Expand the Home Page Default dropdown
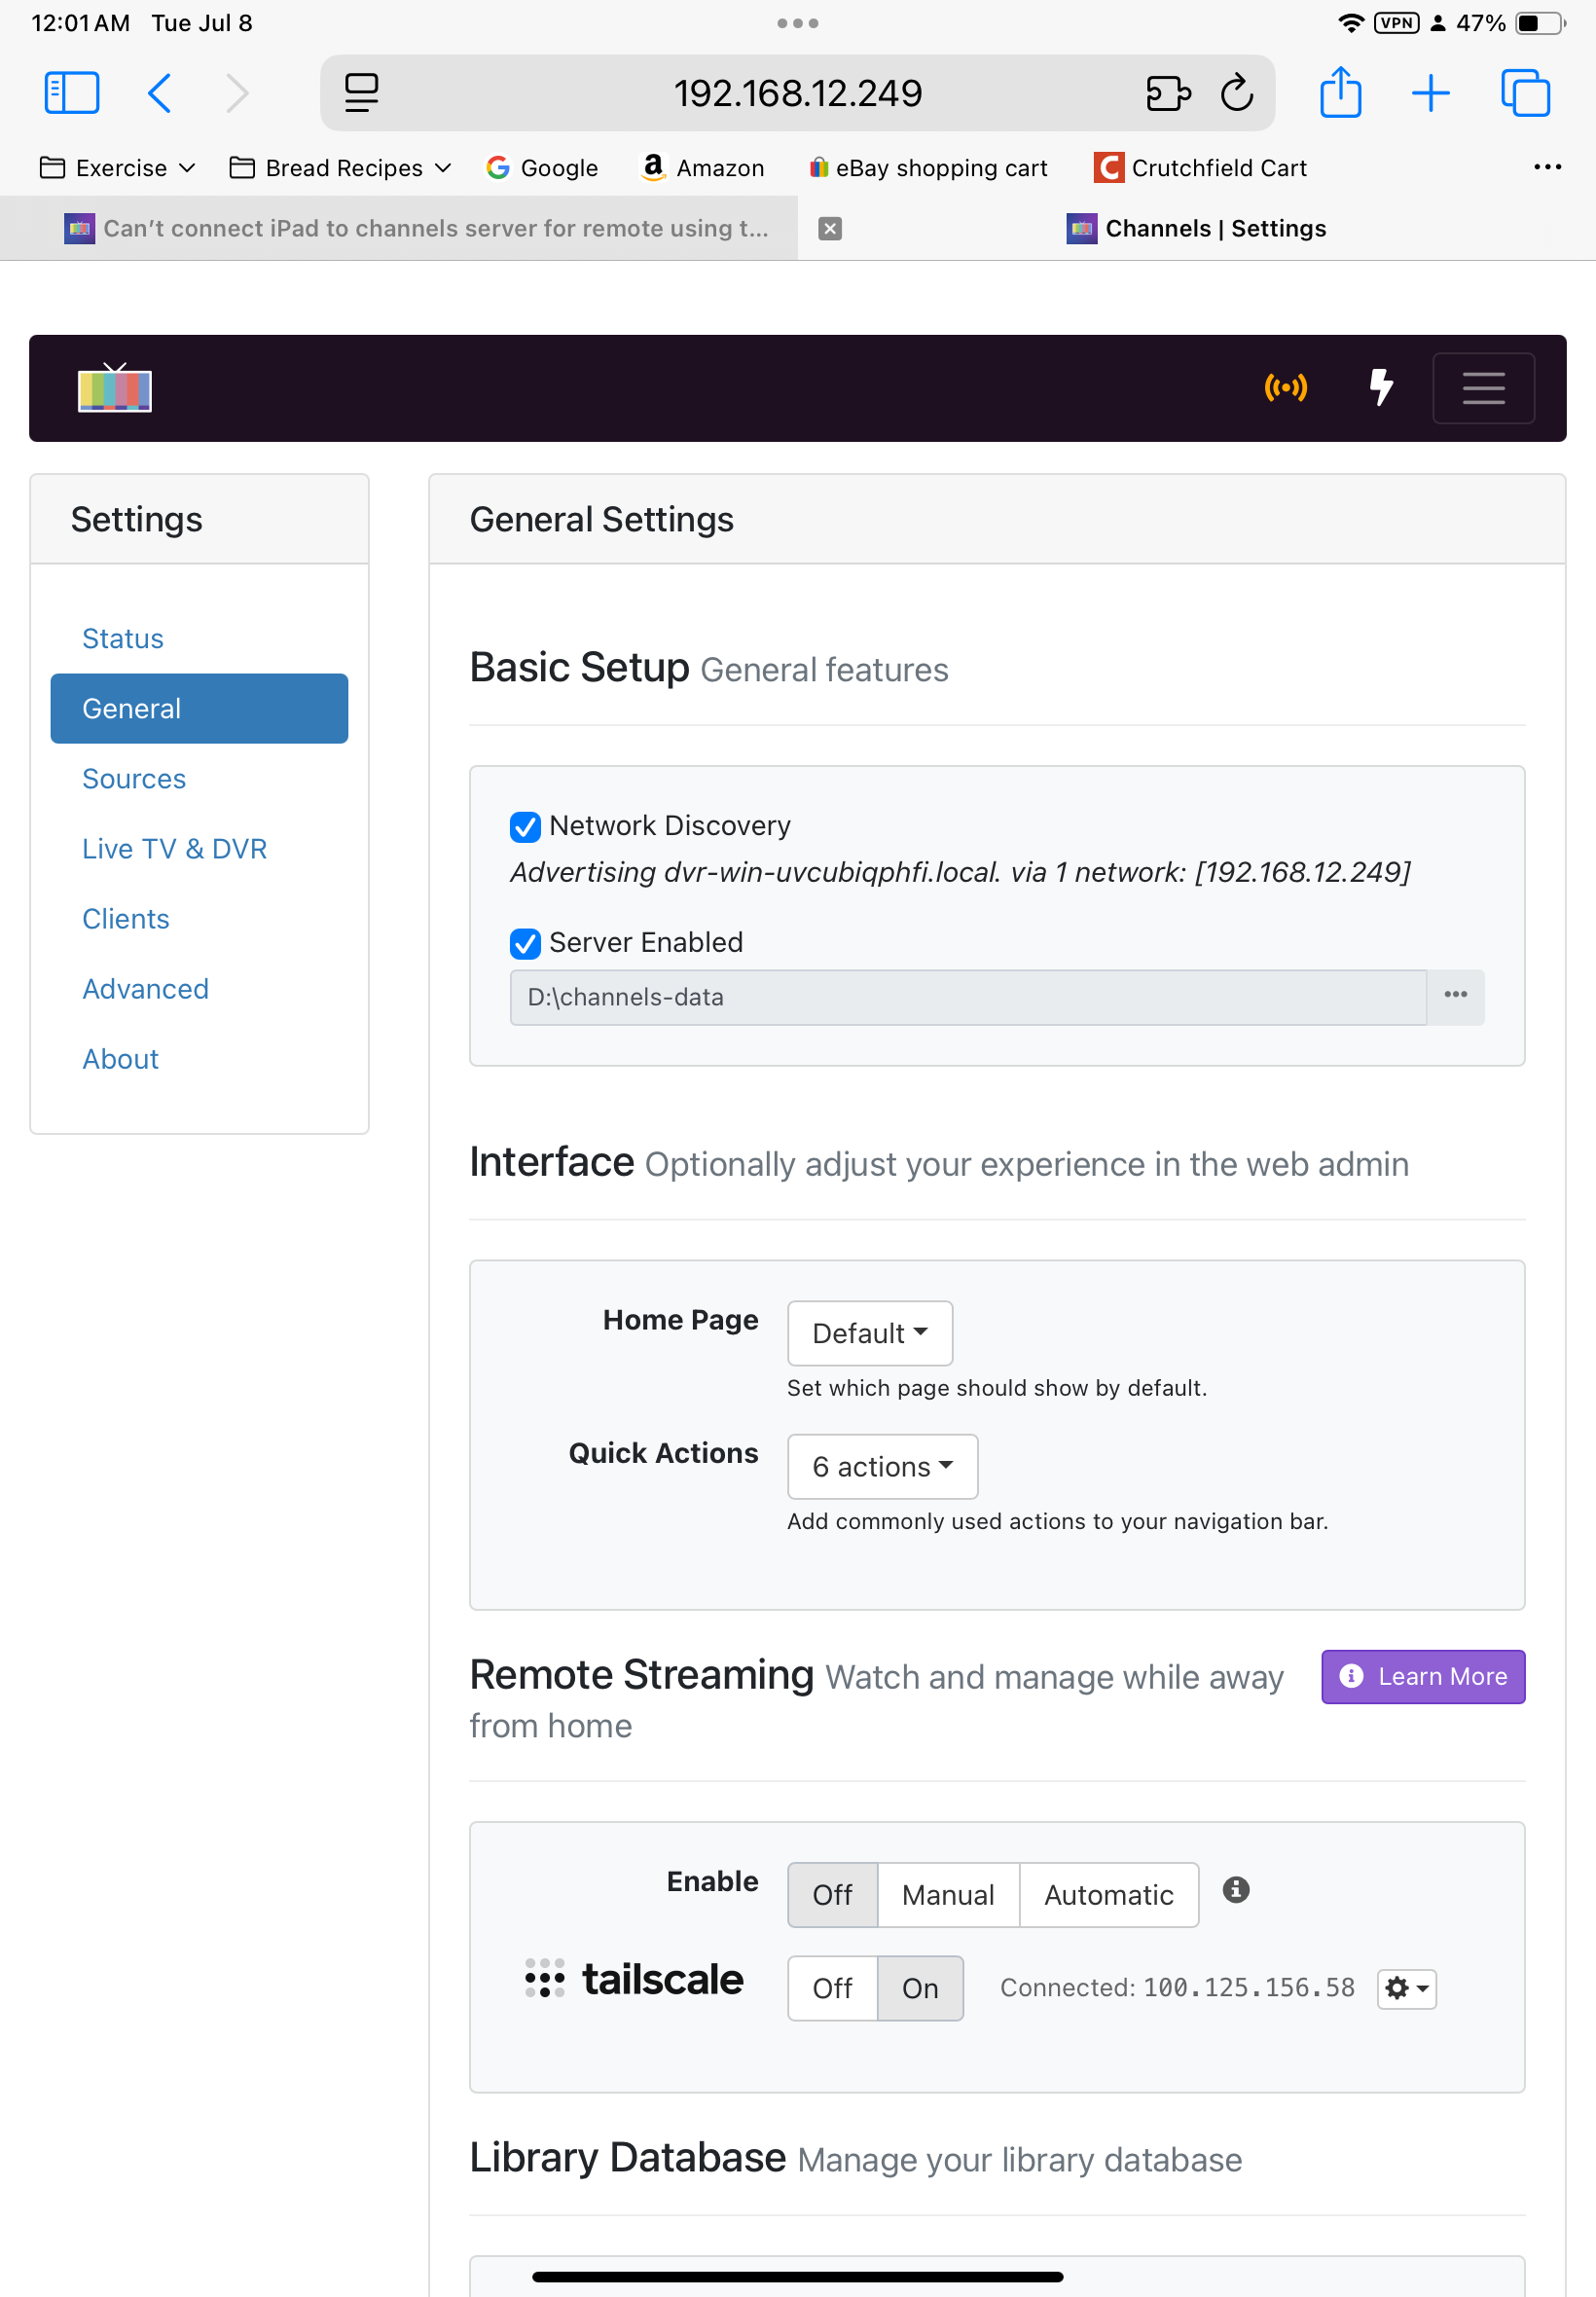Image resolution: width=1596 pixels, height=2297 pixels. click(x=869, y=1333)
